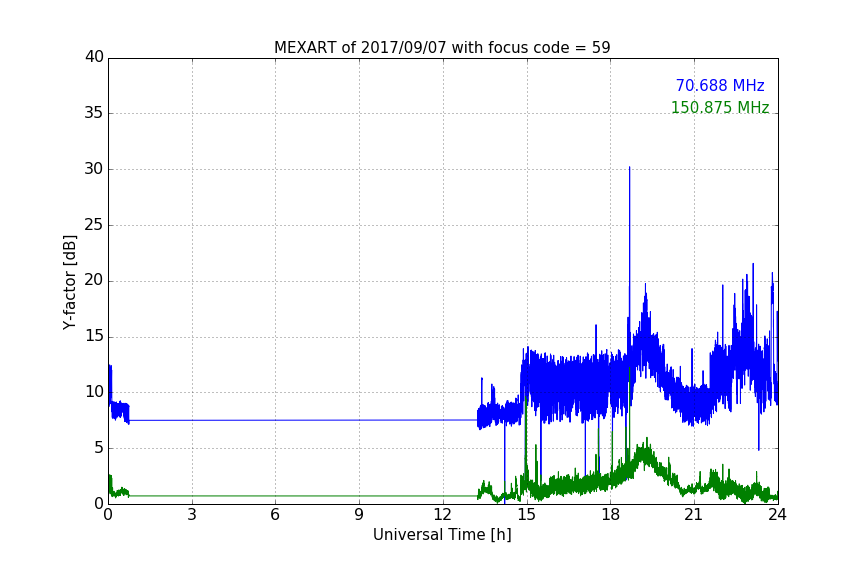Click the y-axis tick label 40
This screenshot has width=864, height=576.
click(94, 57)
